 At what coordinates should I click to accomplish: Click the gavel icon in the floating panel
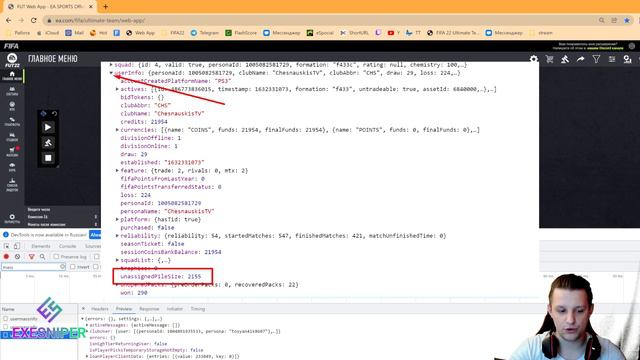pyautogui.click(x=48, y=142)
